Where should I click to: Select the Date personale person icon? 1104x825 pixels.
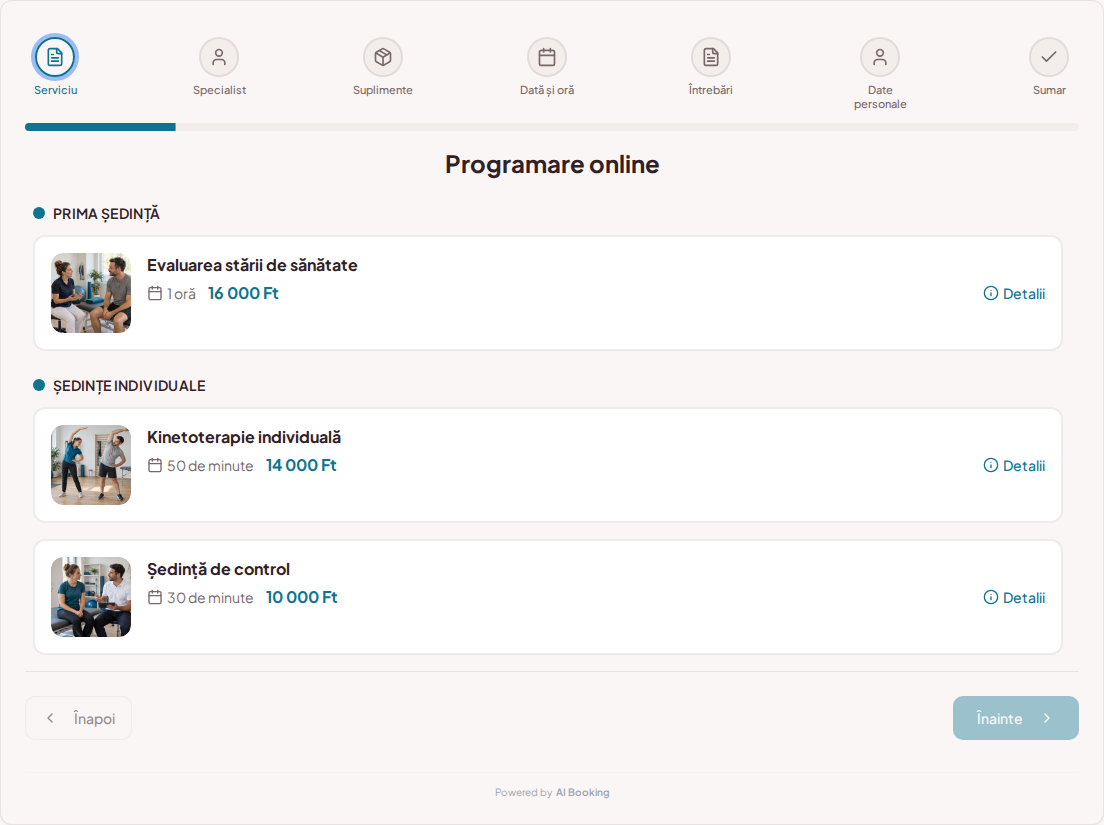point(880,57)
